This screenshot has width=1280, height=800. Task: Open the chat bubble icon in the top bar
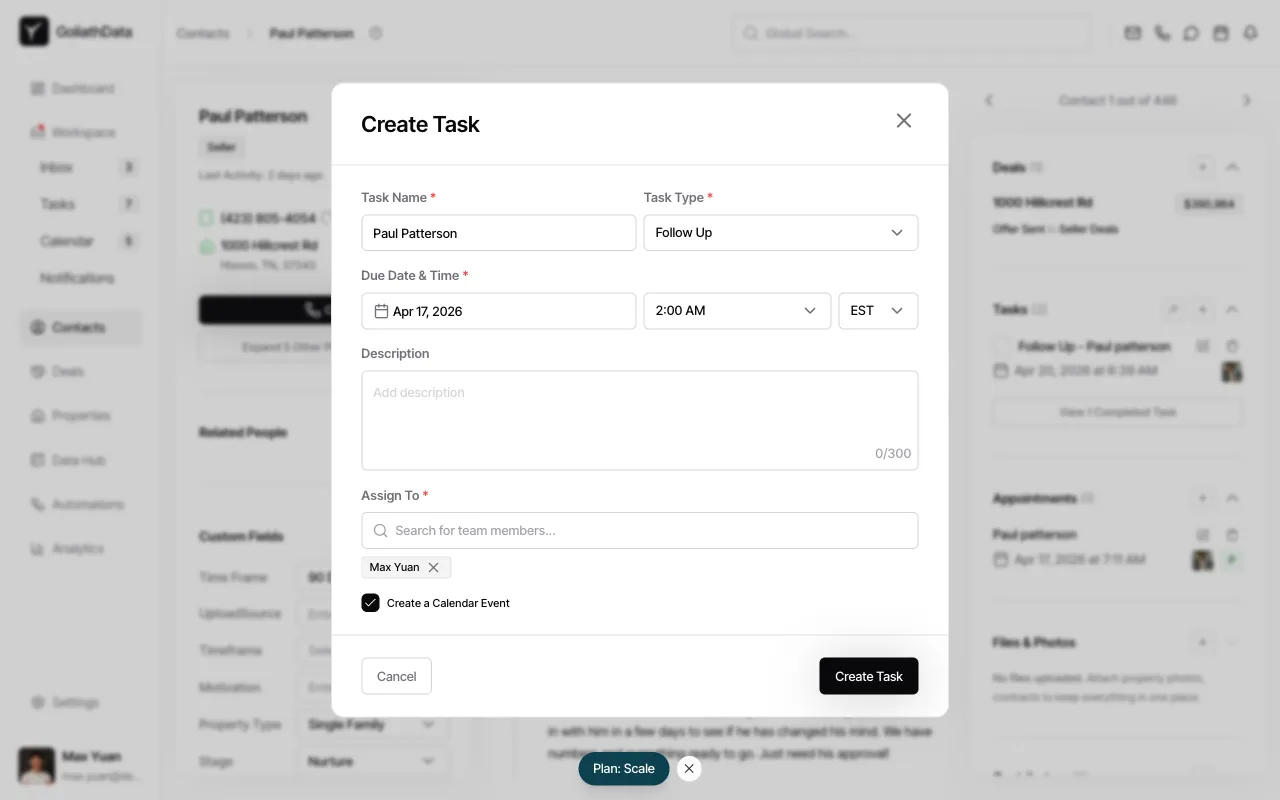tap(1191, 33)
